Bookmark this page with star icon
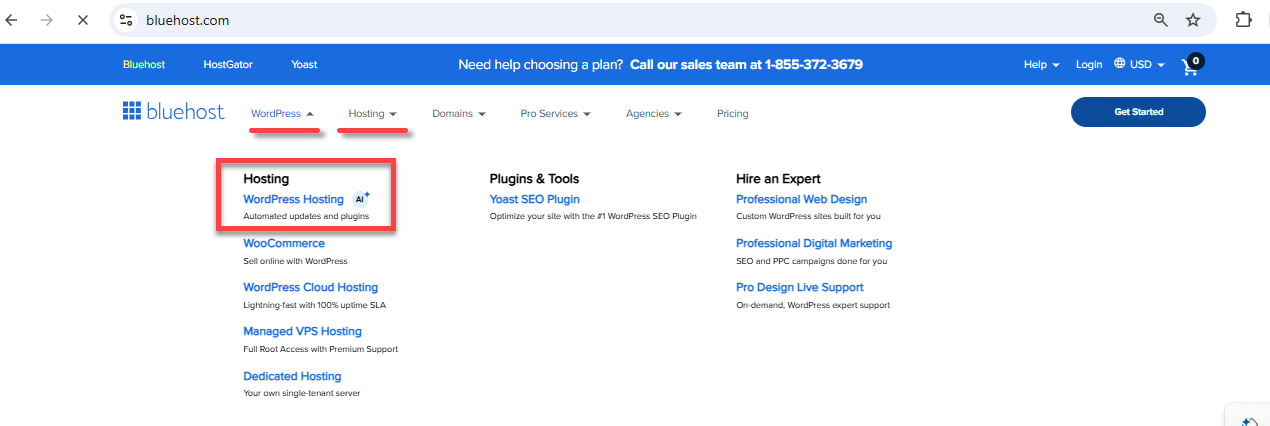This screenshot has height=426, width=1270. tap(1193, 20)
